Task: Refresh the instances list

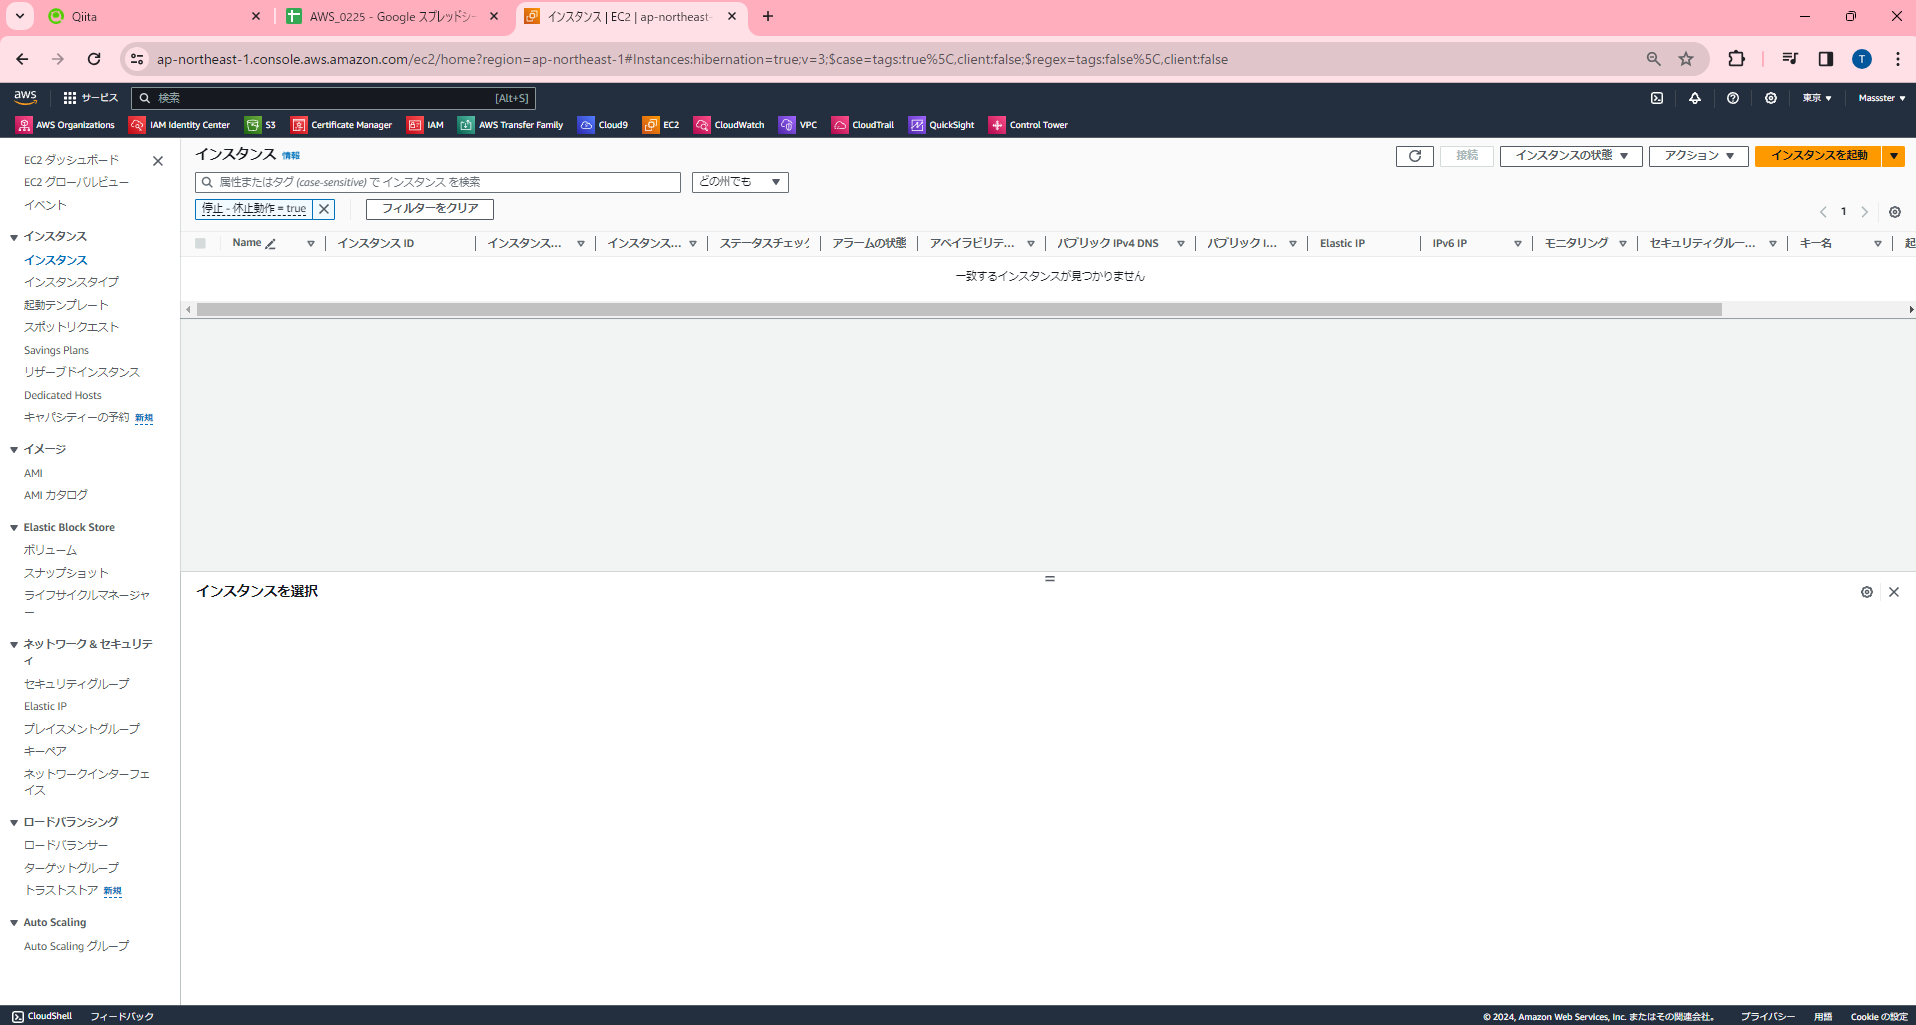Action: point(1413,156)
